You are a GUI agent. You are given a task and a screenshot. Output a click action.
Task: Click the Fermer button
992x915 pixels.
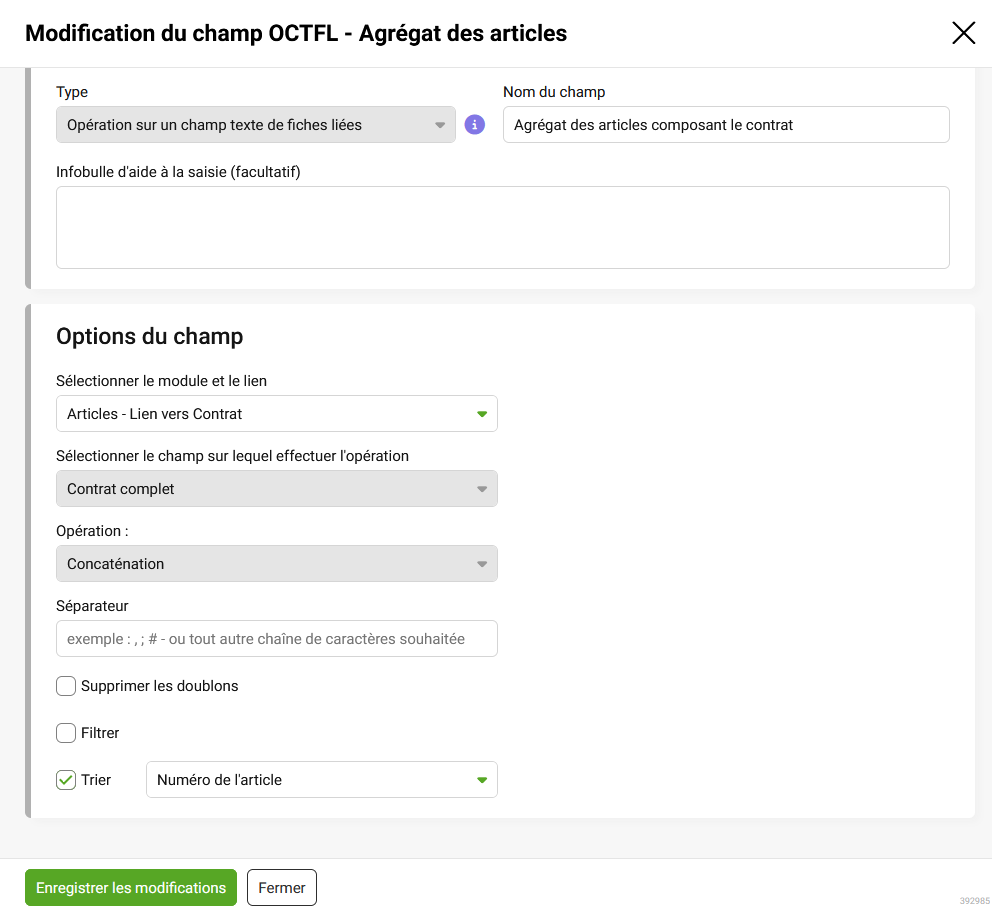coord(282,888)
